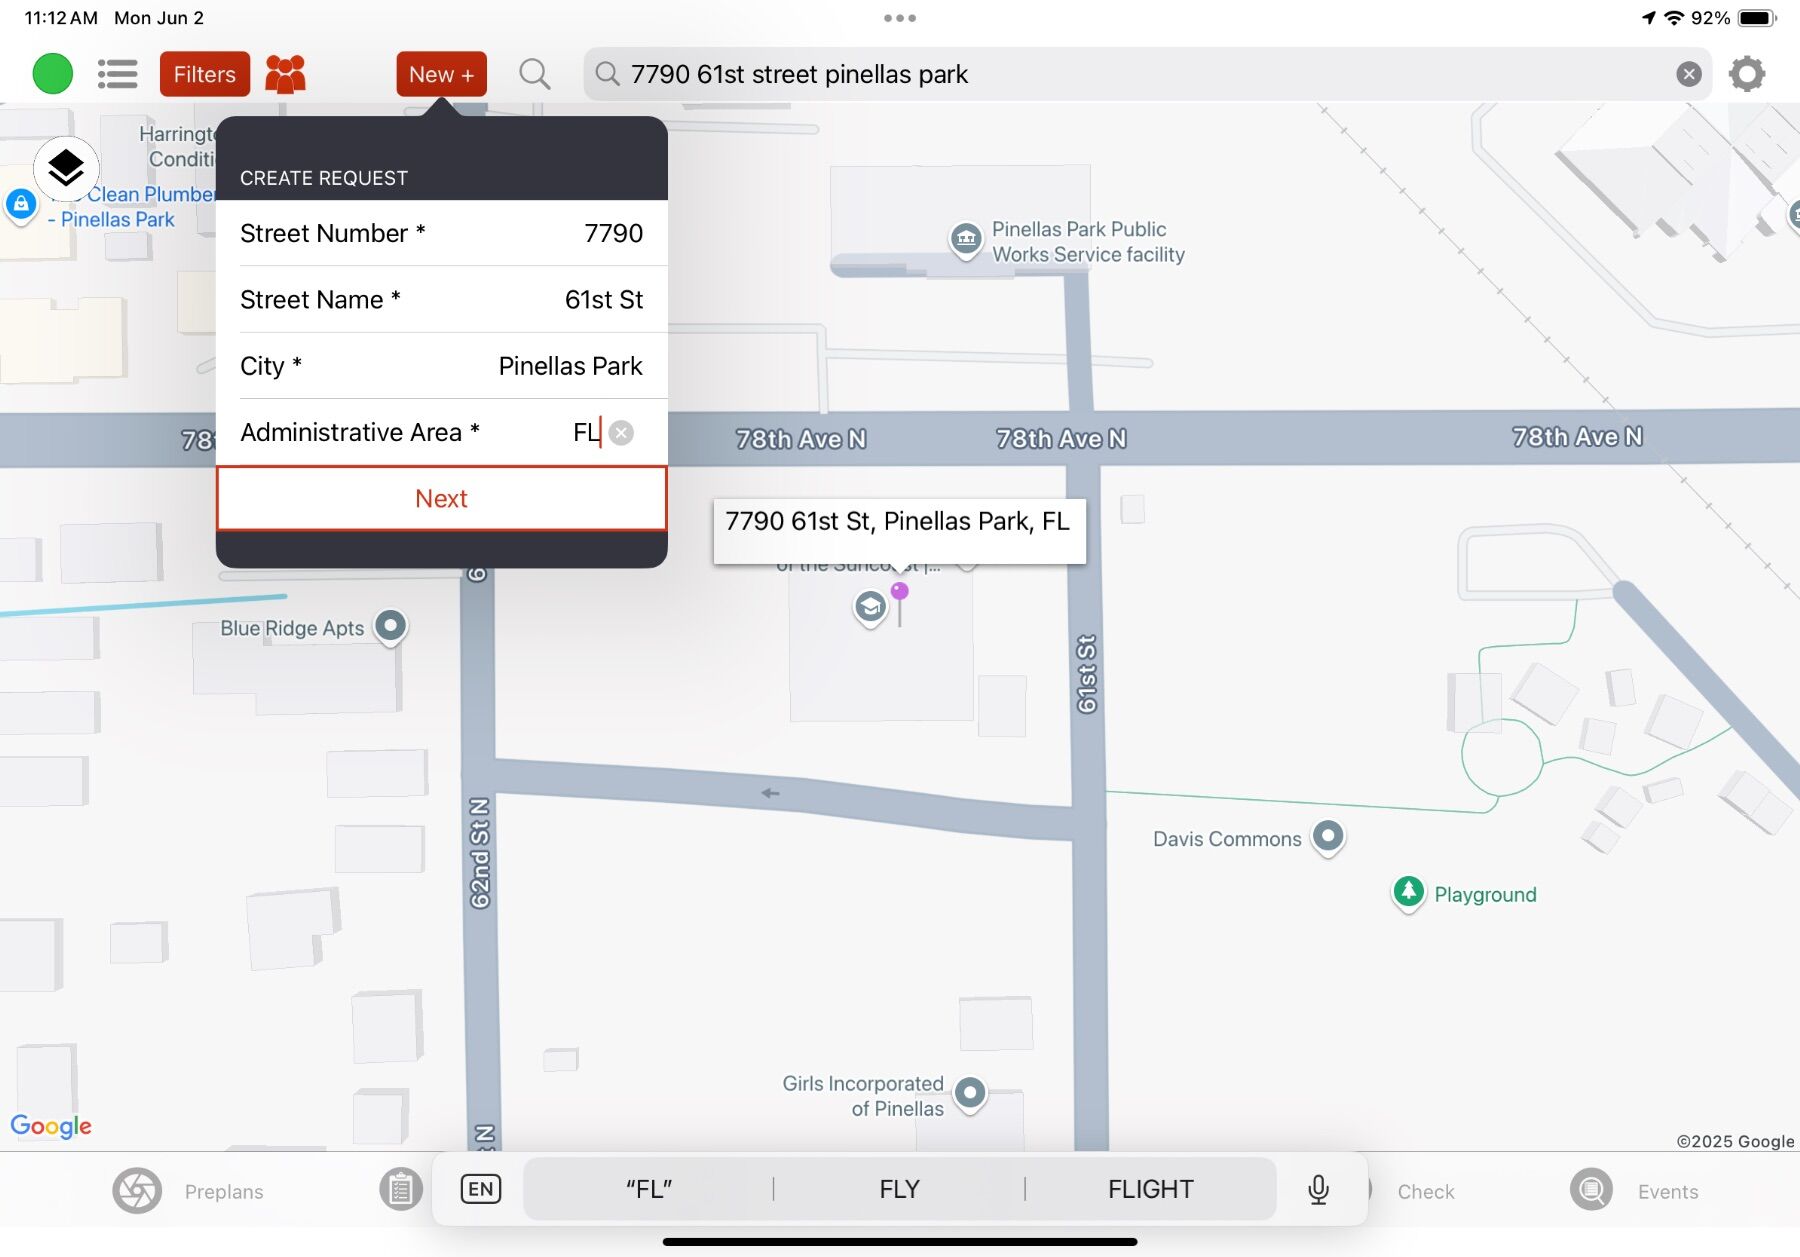
Task: Tap the battery status indicator
Action: pyautogui.click(x=1757, y=18)
